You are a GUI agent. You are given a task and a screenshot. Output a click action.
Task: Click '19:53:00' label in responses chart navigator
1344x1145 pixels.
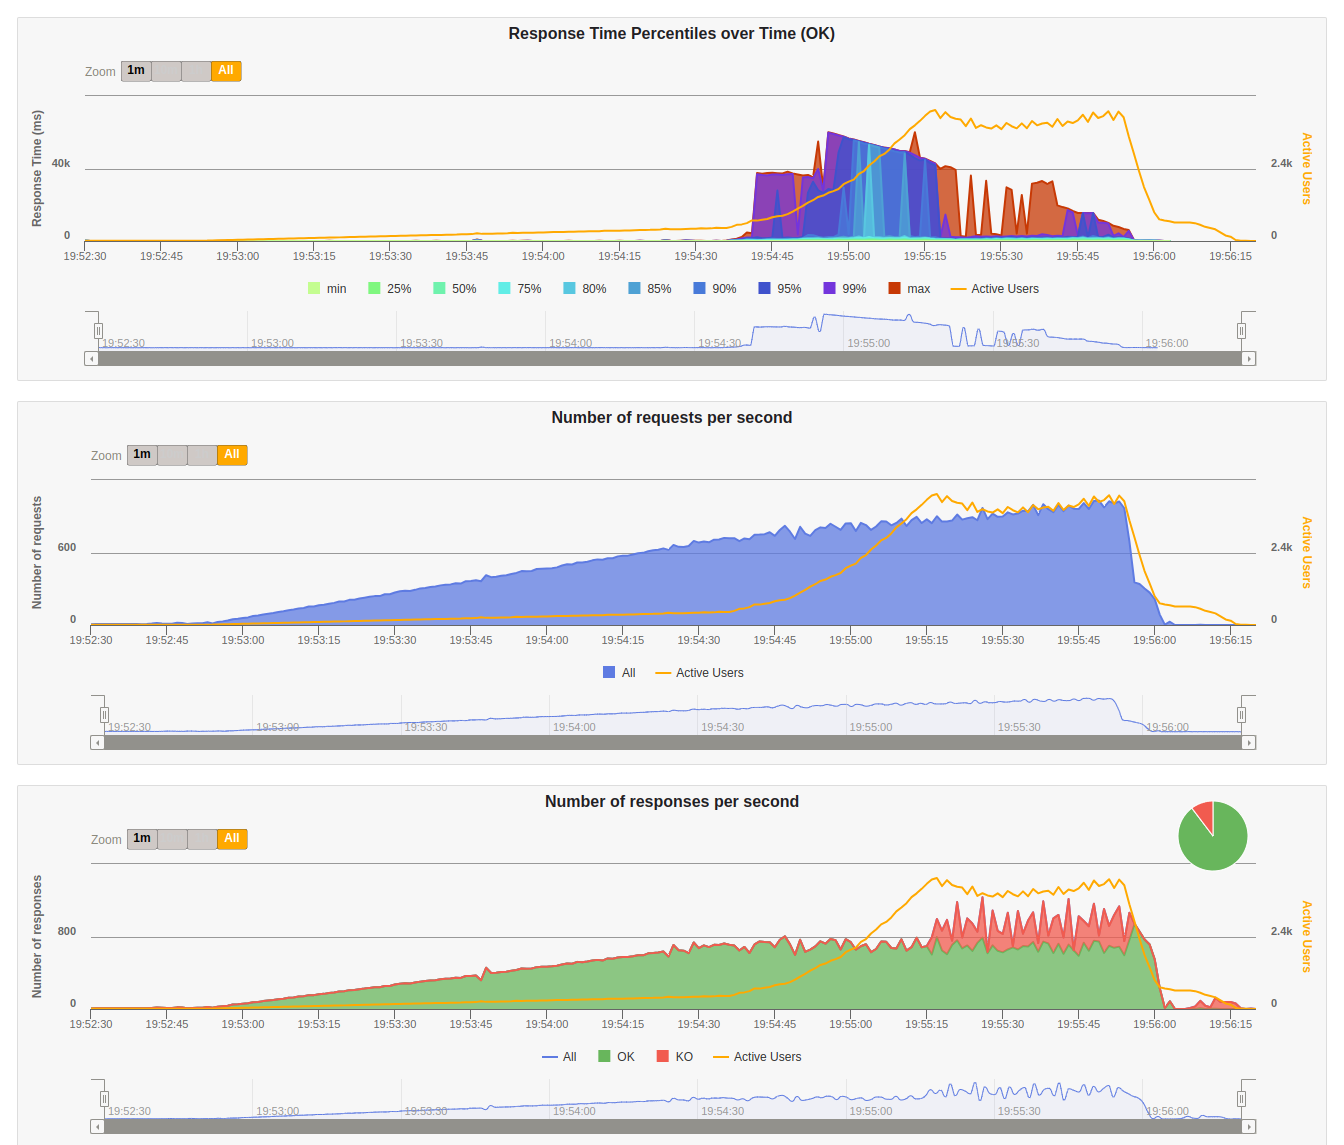pyautogui.click(x=277, y=1111)
